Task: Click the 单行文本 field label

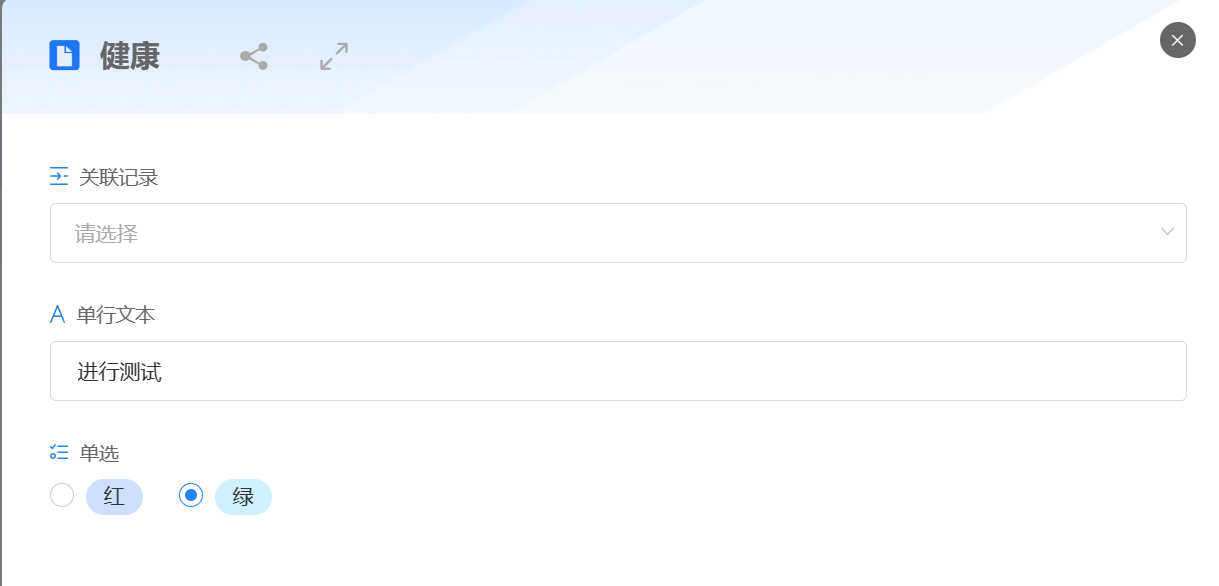Action: (116, 315)
